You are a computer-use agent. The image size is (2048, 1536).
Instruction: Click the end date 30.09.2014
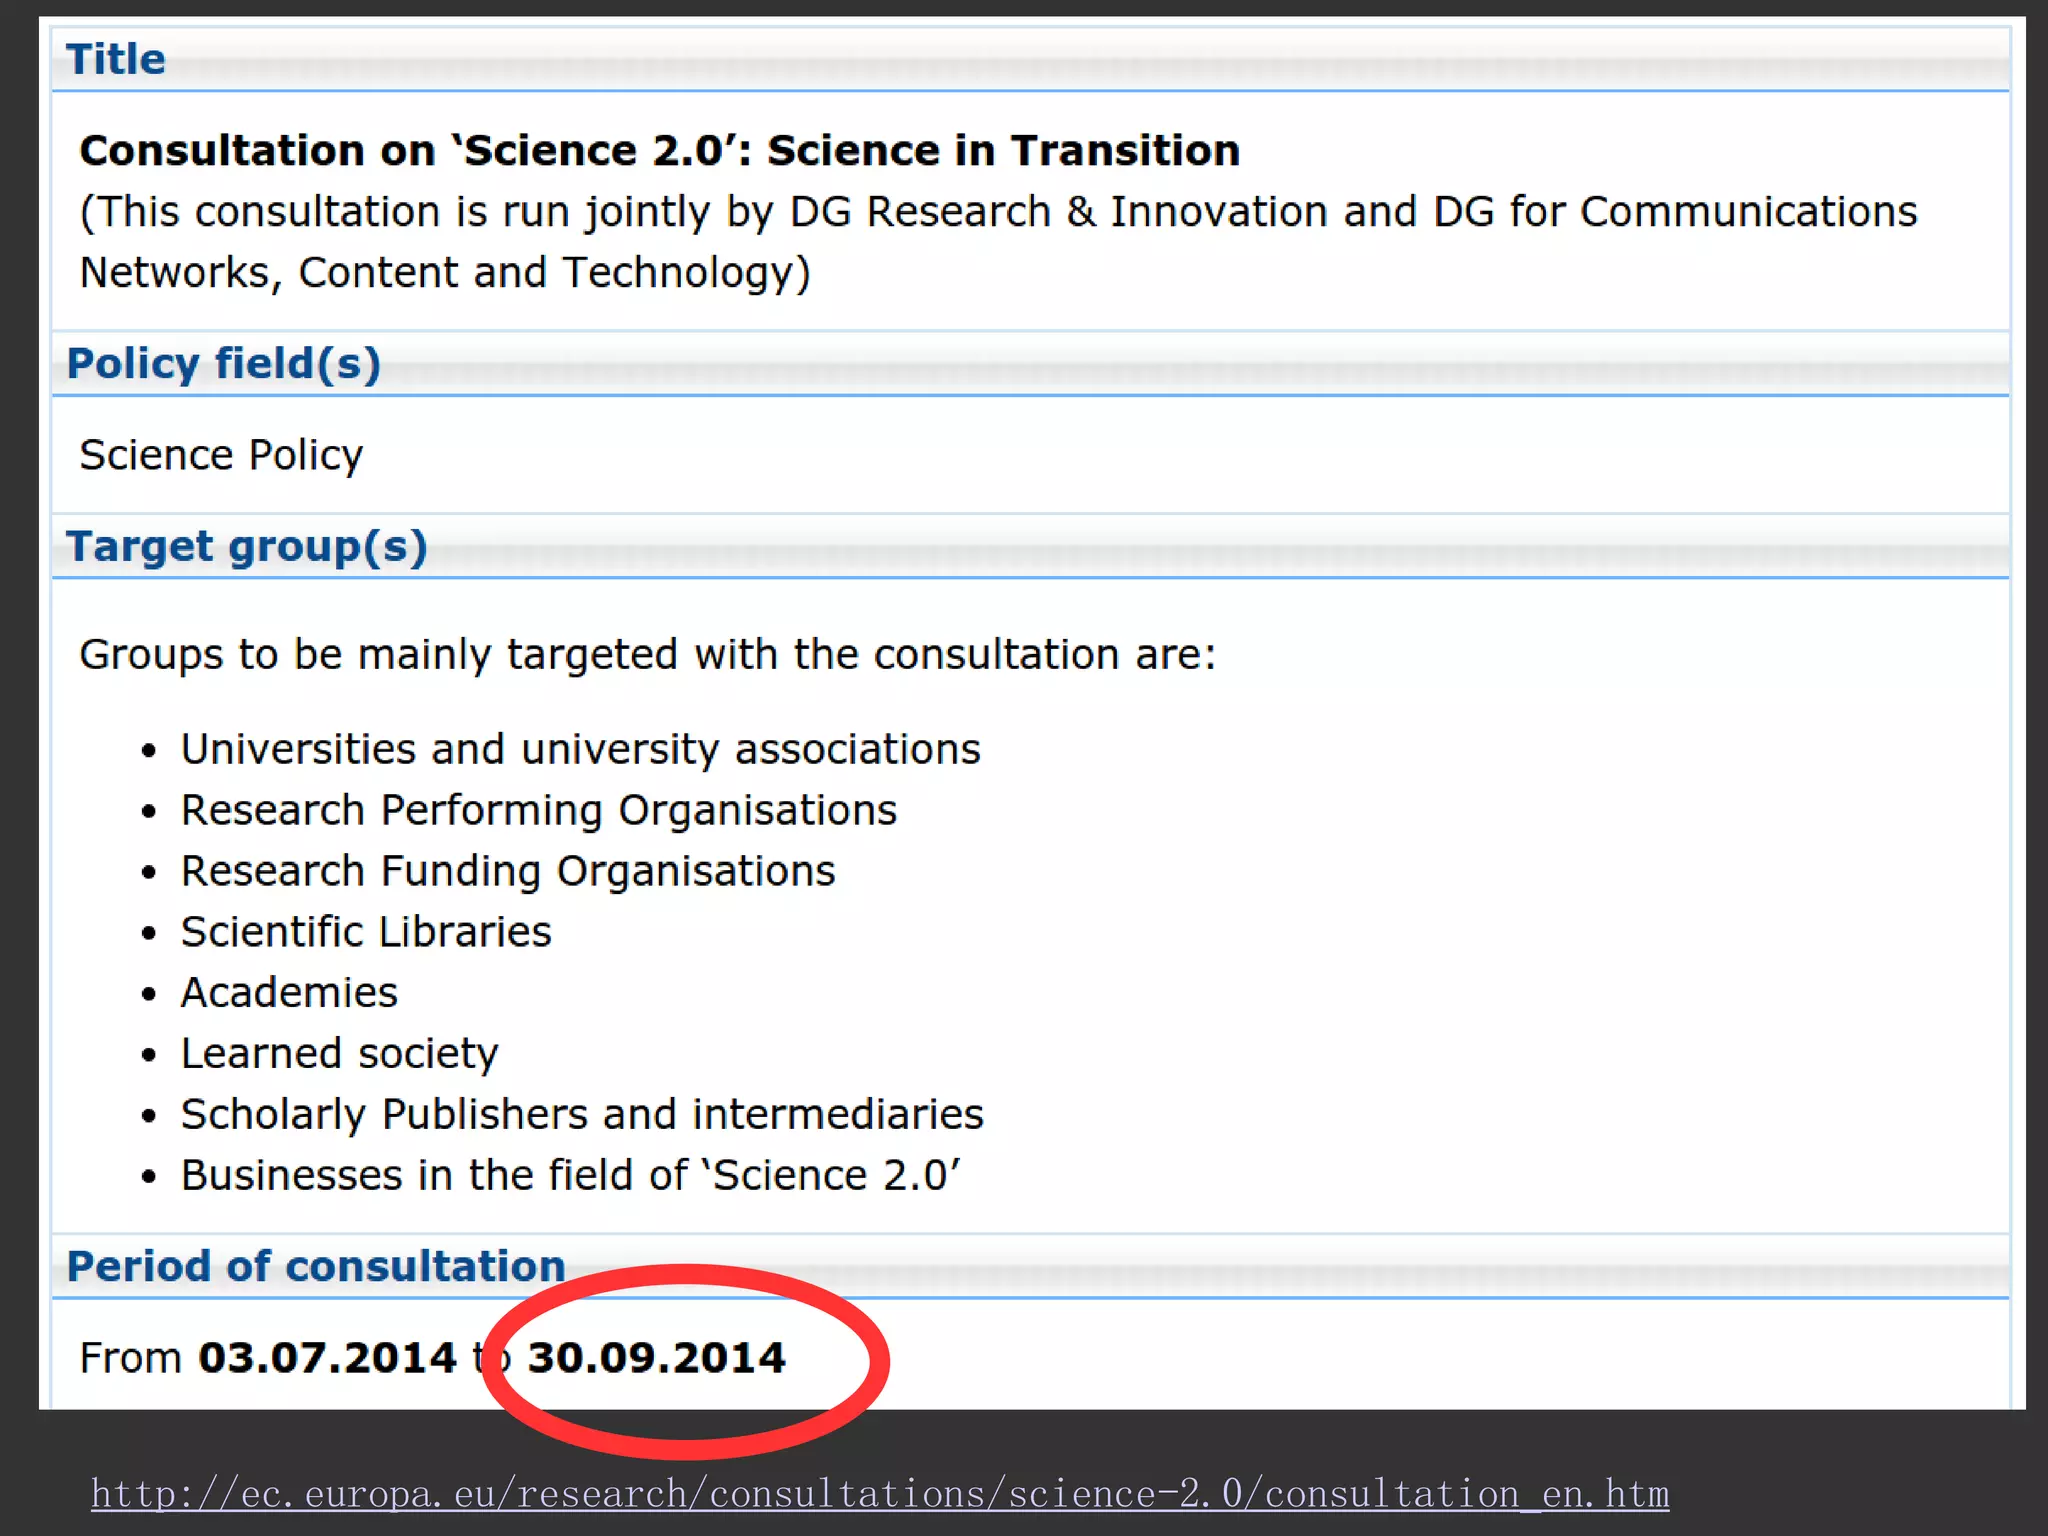pos(657,1358)
